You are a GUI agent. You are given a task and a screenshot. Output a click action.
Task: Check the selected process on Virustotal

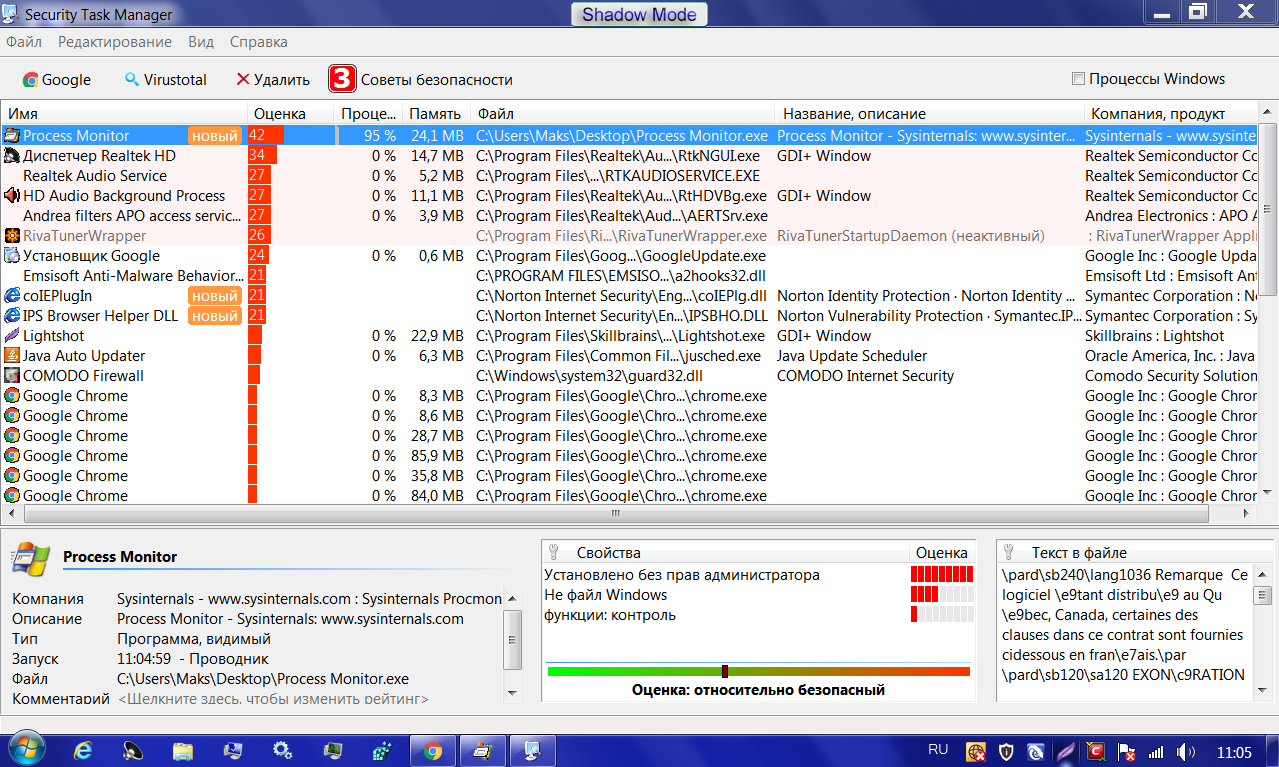[x=165, y=79]
